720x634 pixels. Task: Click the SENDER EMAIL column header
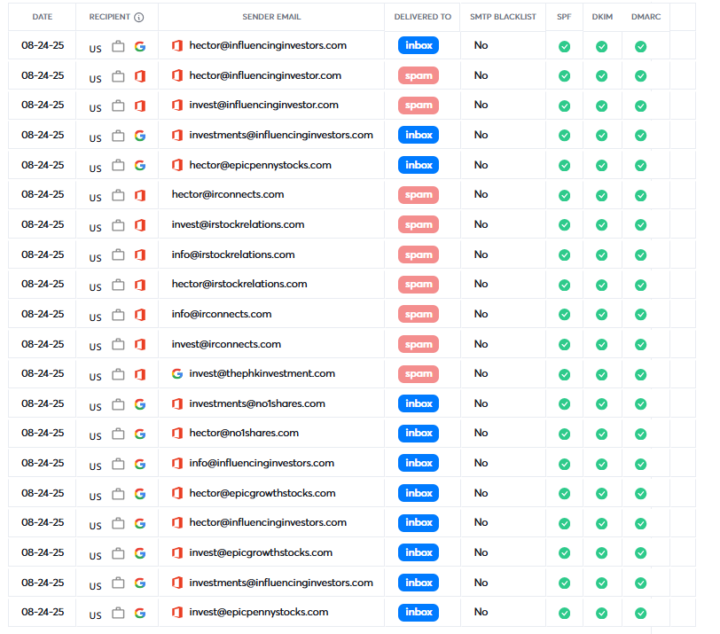[x=271, y=17]
